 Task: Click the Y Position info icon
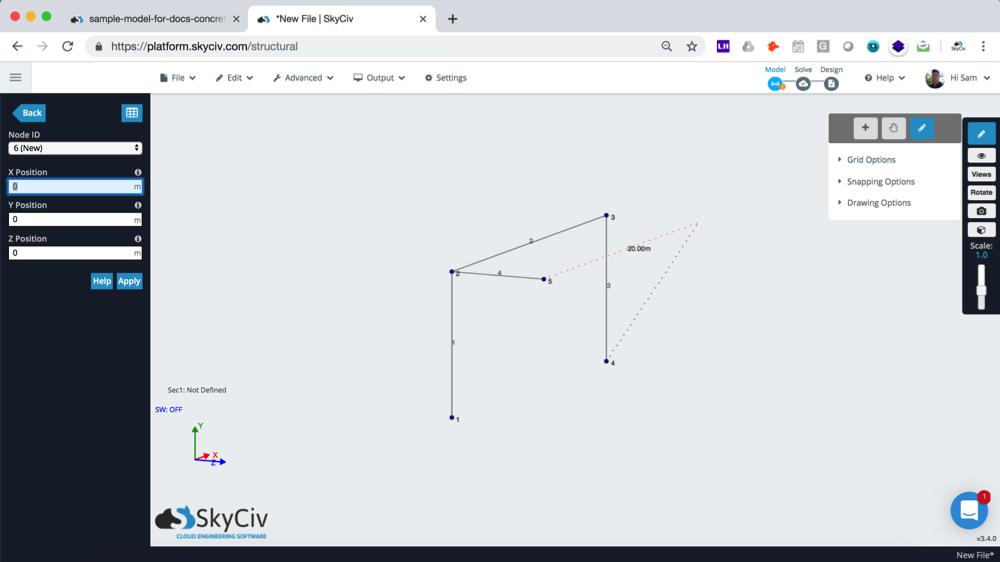click(x=138, y=205)
